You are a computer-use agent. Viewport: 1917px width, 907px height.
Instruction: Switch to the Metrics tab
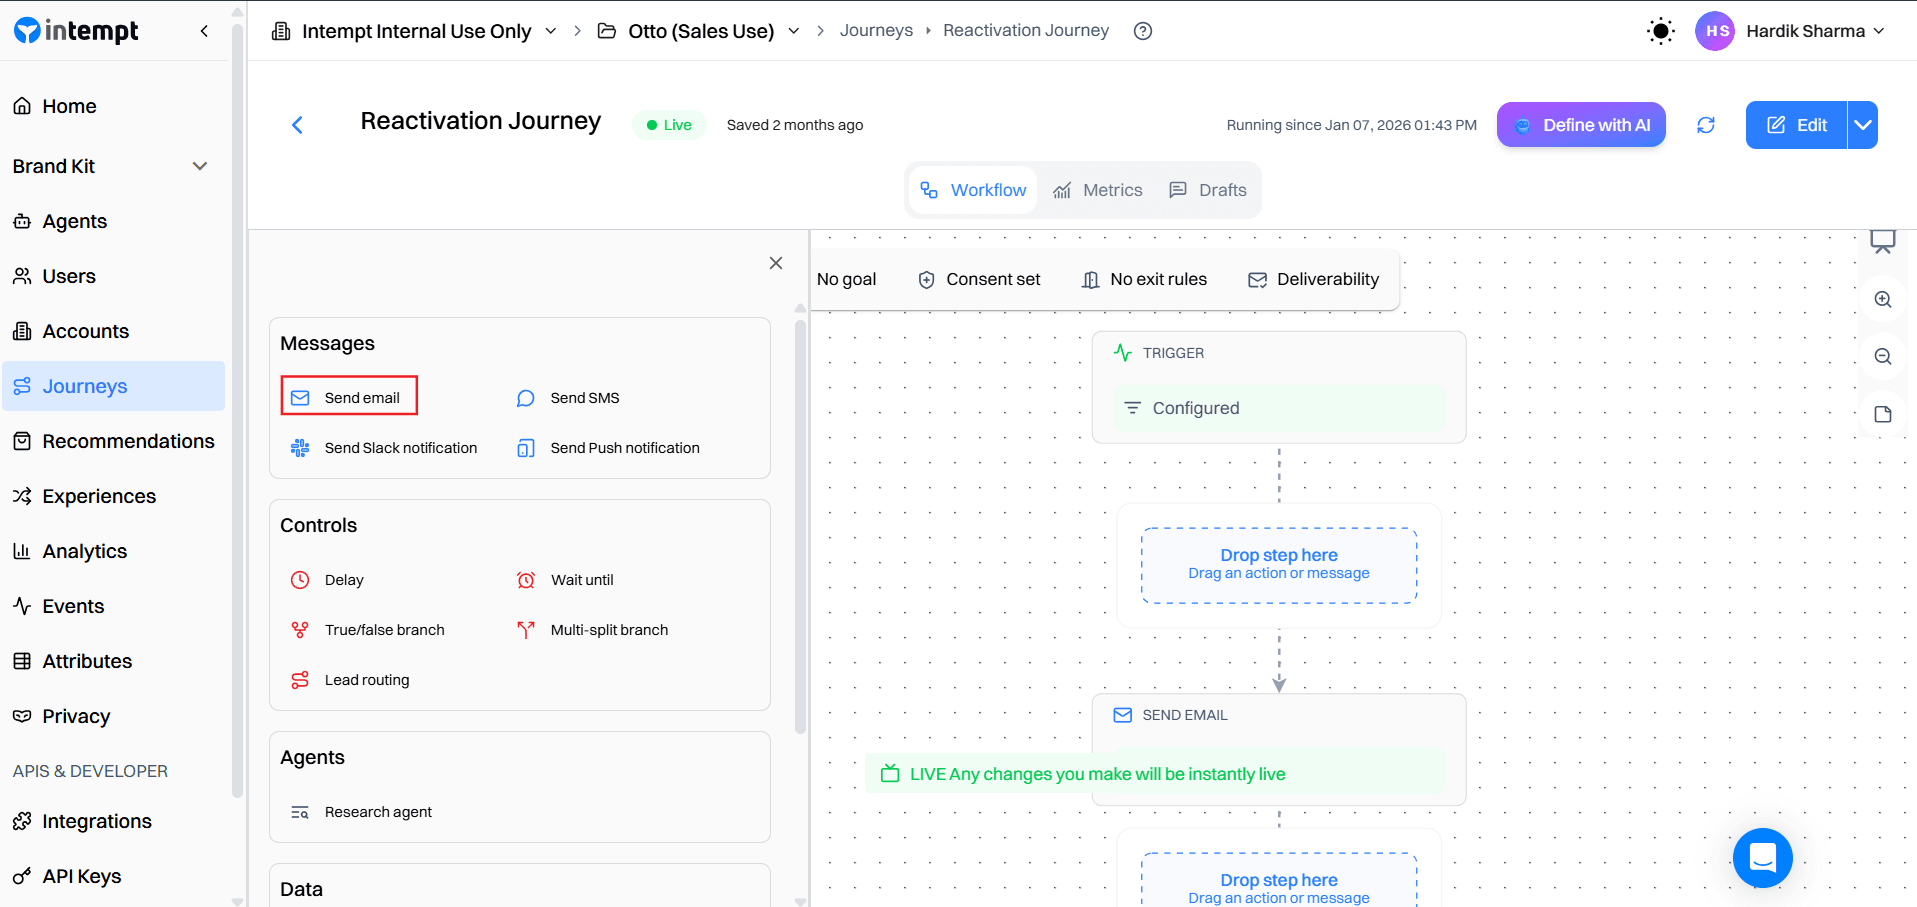pyautogui.click(x=1098, y=189)
